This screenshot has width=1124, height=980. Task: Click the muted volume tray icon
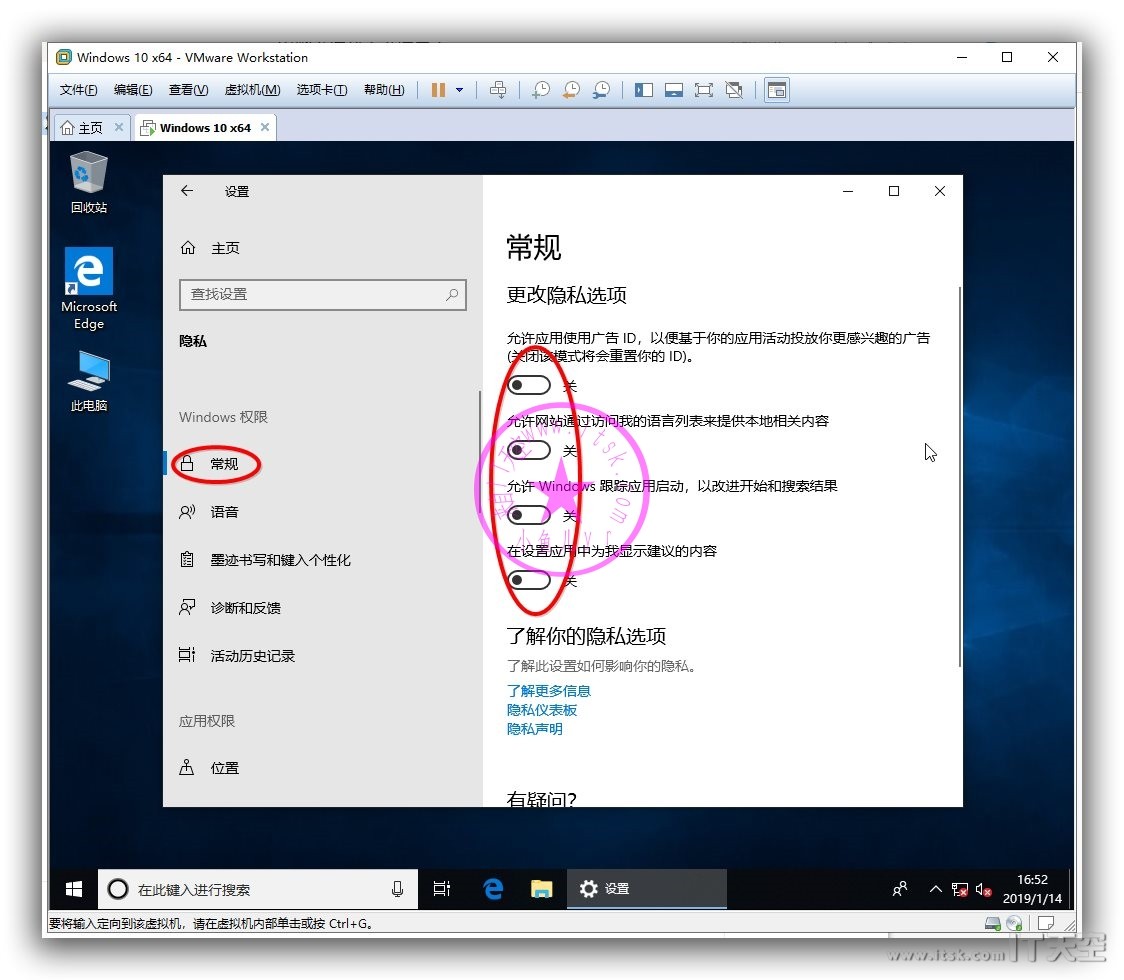pyautogui.click(x=984, y=890)
